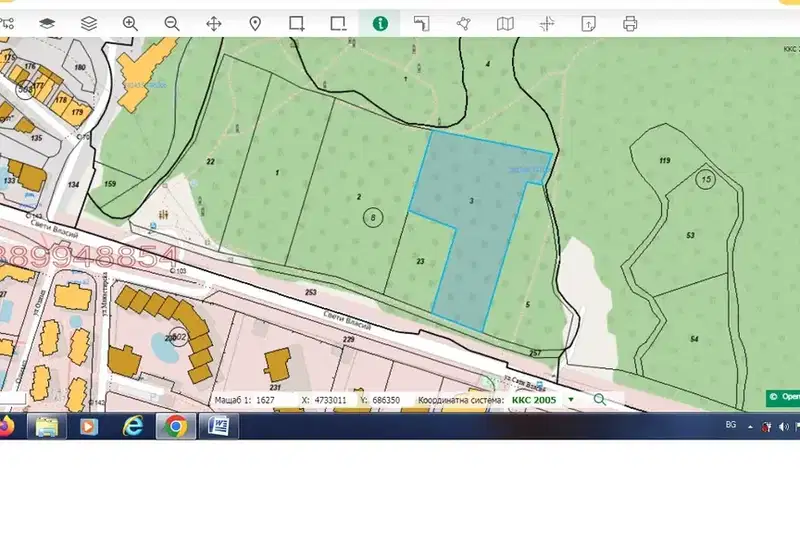
Task: Activate the pan move arrows tool
Action: pos(214,23)
